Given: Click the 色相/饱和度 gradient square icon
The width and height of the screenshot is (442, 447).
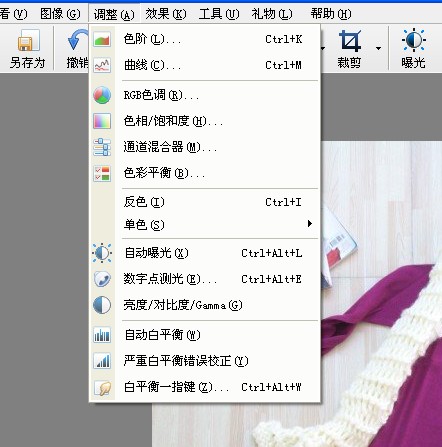Looking at the screenshot, I should (x=102, y=121).
